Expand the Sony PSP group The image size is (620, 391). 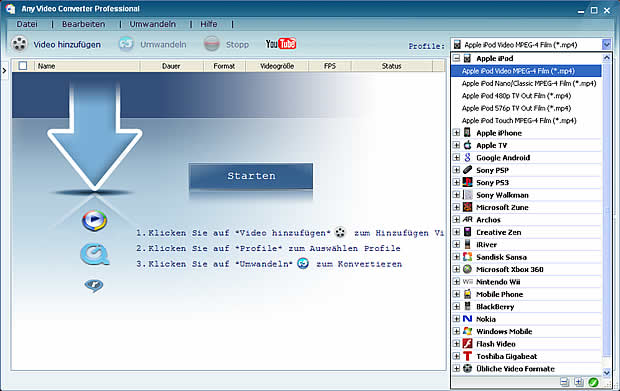(x=456, y=170)
